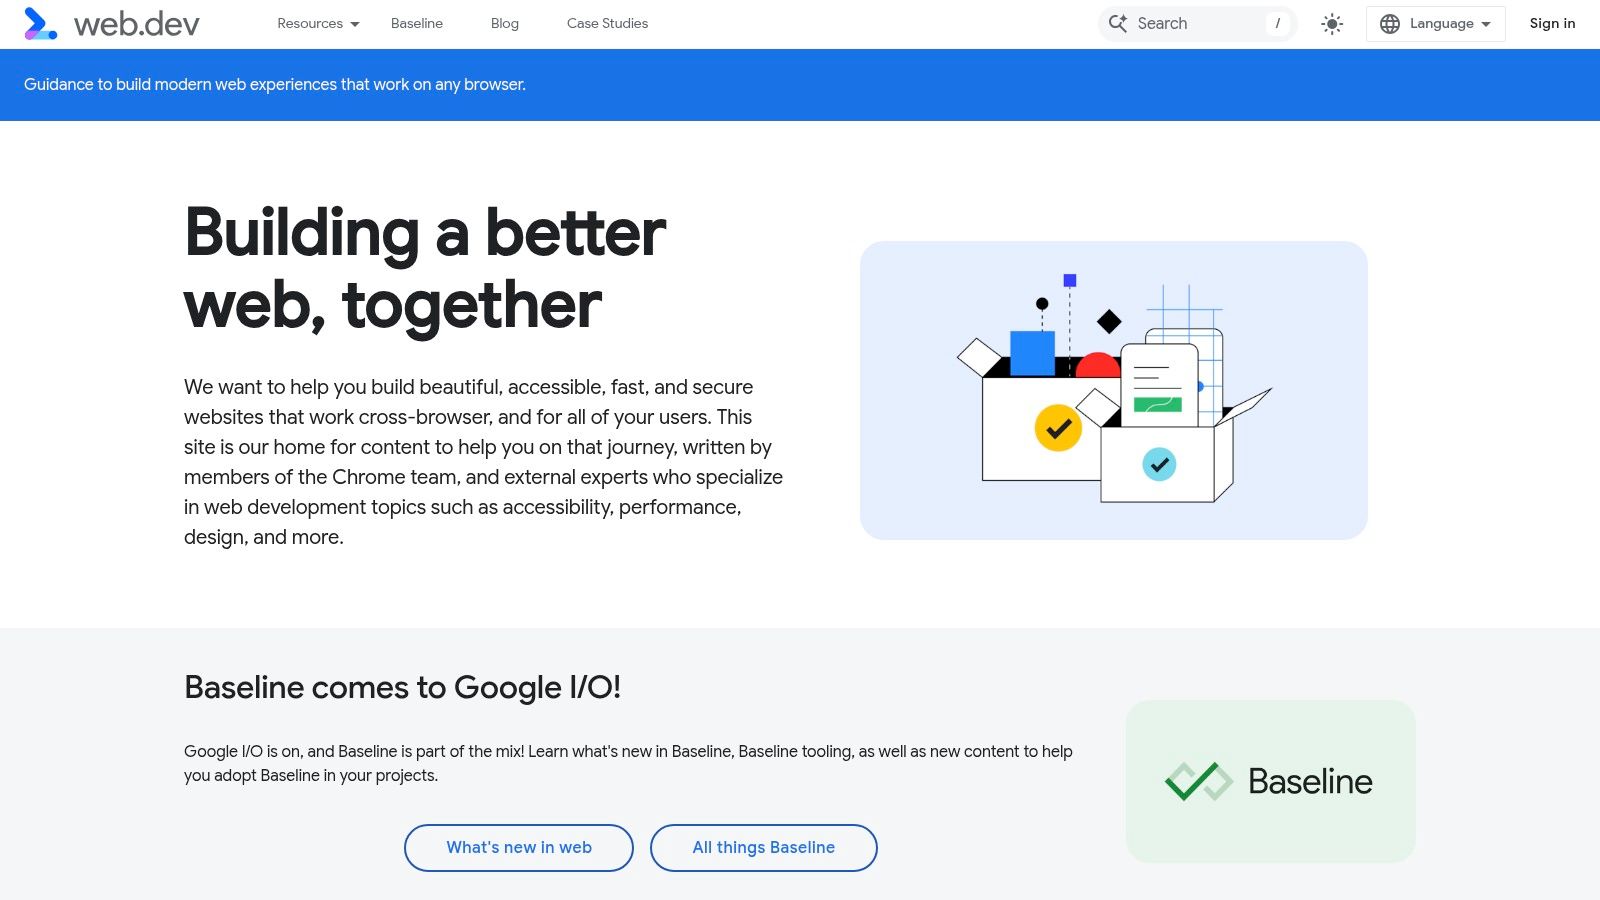Click the Resources dropdown caret
The height and width of the screenshot is (900, 1600).
tap(355, 24)
